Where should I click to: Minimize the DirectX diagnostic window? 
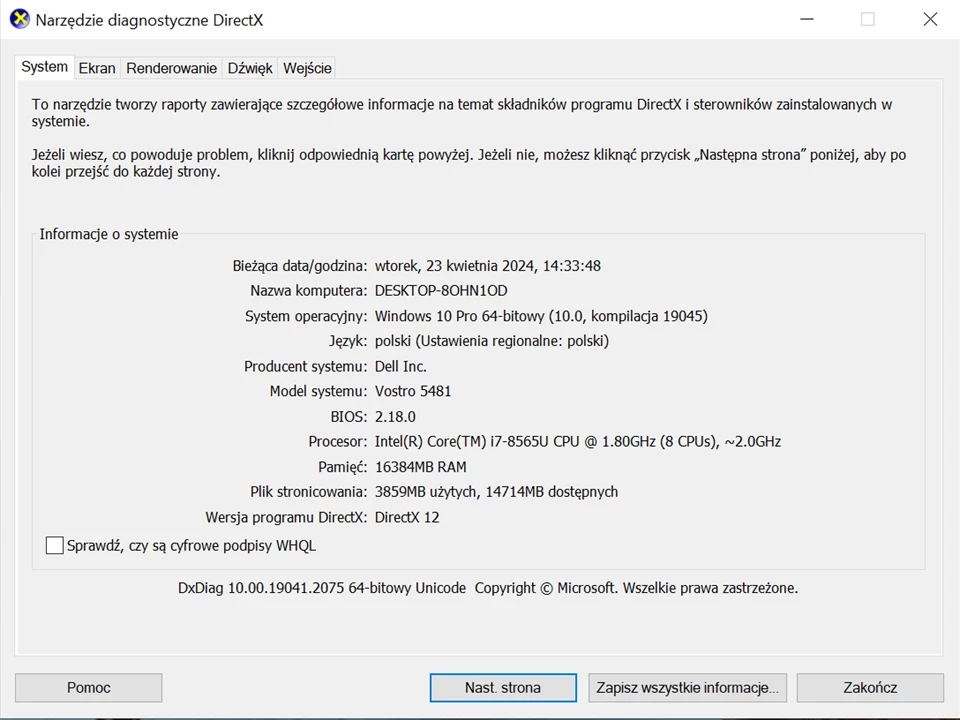point(807,19)
